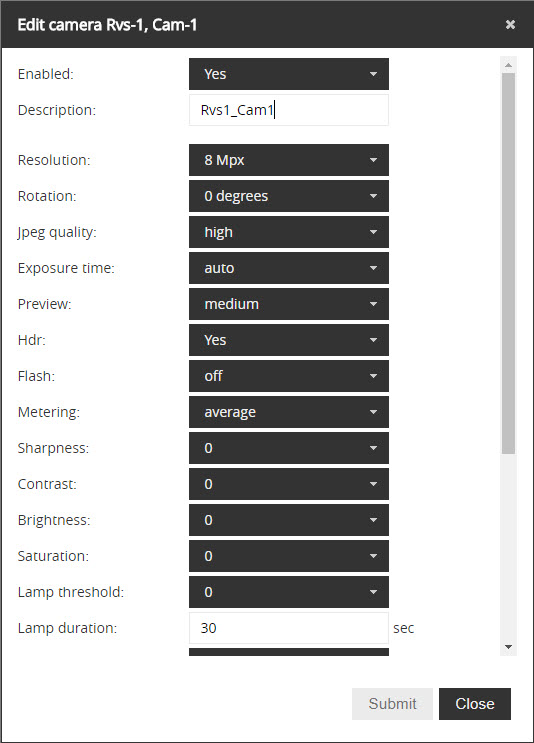The width and height of the screenshot is (534, 743).
Task: Open the Exposure time dropdown
Action: pyautogui.click(x=289, y=268)
